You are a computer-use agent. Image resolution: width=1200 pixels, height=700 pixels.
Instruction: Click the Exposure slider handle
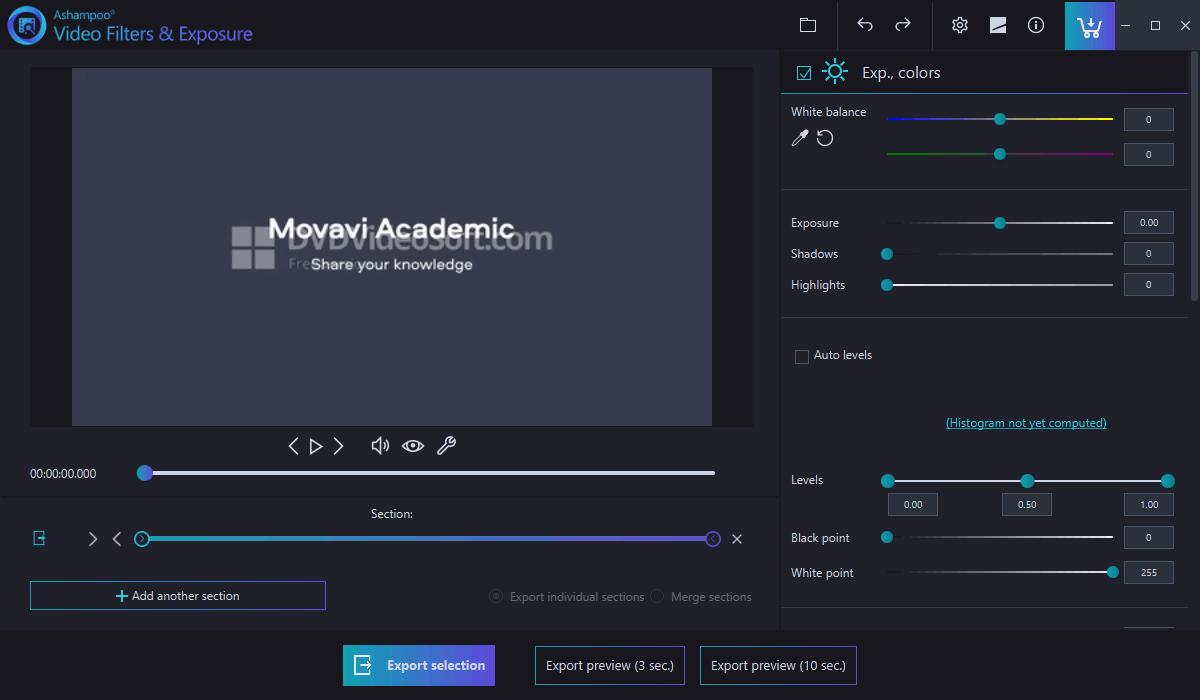click(x=1000, y=223)
